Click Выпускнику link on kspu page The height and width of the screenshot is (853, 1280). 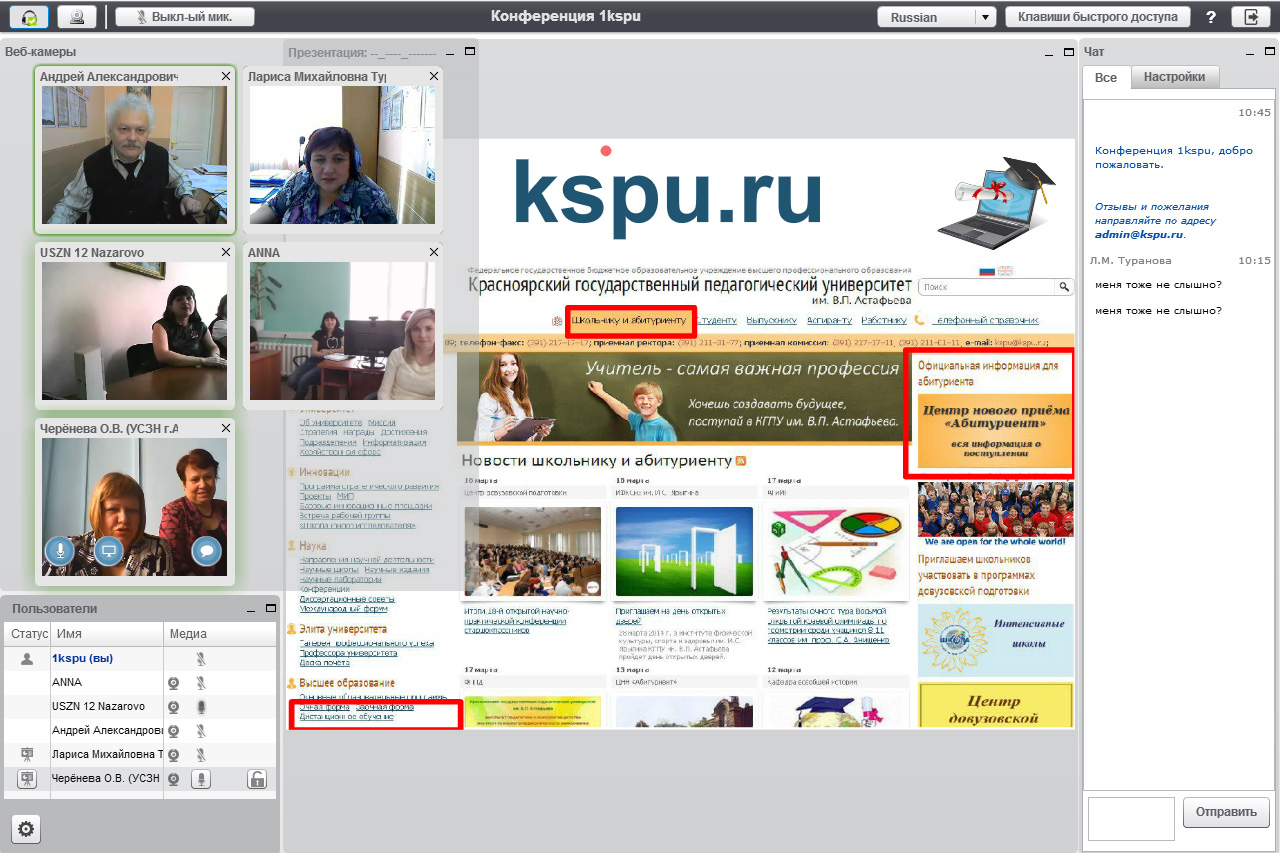pyautogui.click(x=772, y=320)
